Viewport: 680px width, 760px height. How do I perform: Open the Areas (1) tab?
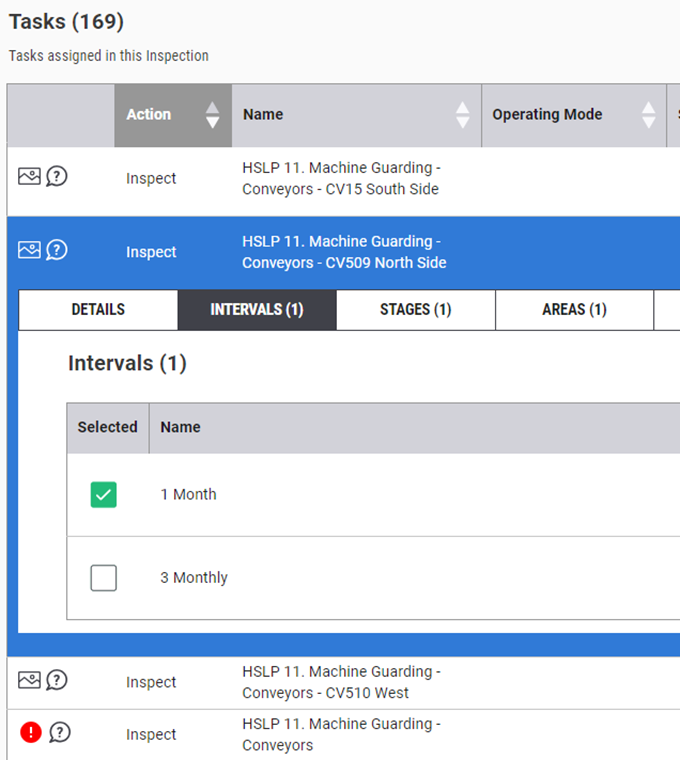[x=574, y=310]
